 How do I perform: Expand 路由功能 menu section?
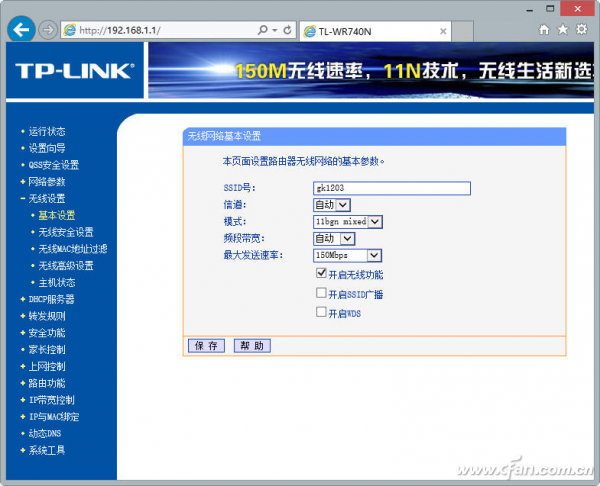47,383
